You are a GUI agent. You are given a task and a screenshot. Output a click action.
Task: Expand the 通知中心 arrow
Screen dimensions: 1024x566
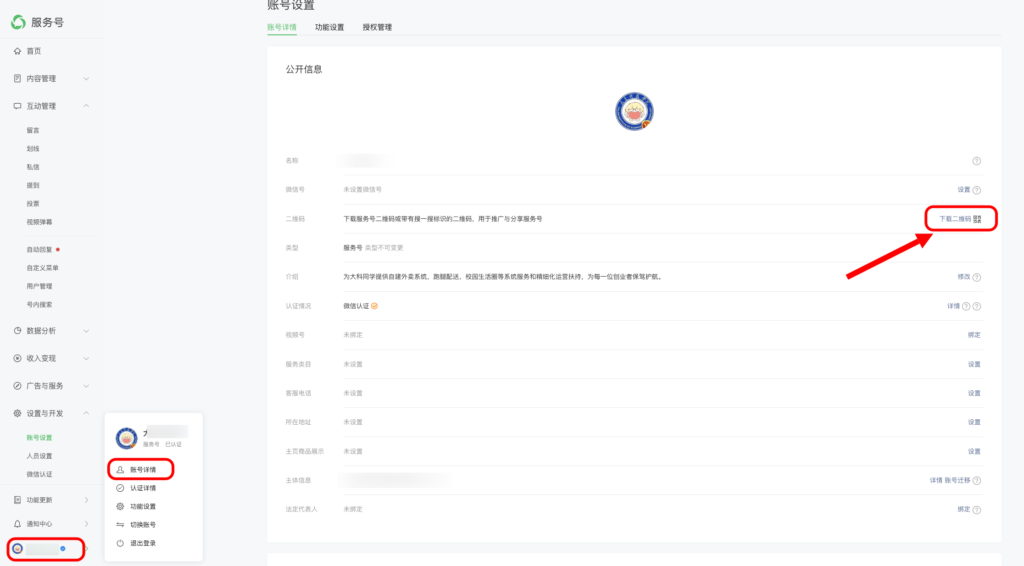(x=86, y=524)
